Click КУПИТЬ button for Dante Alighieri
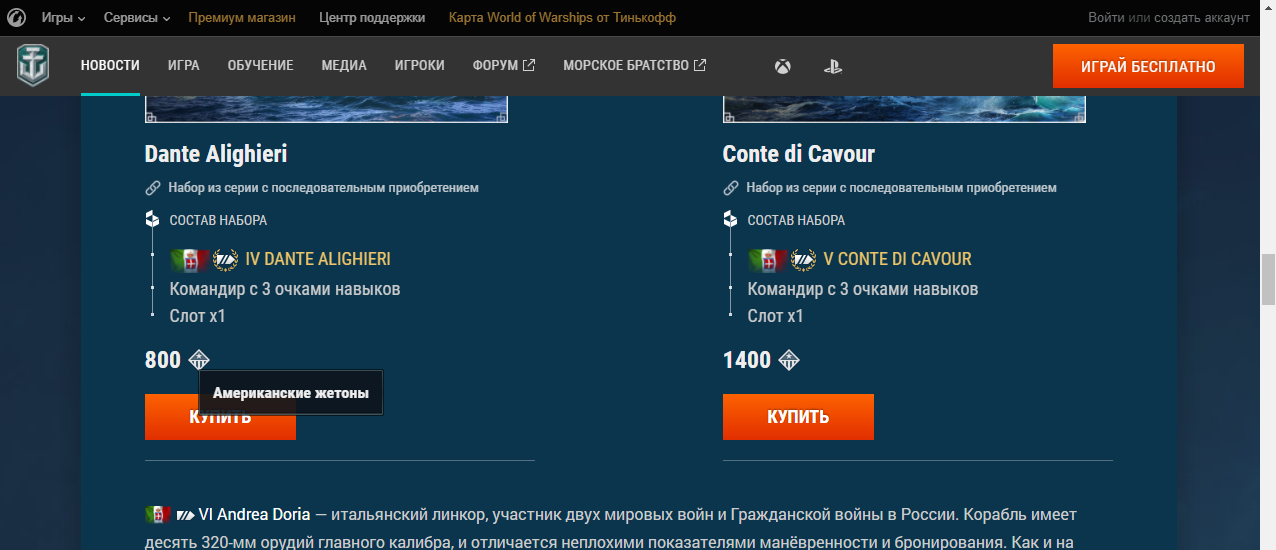This screenshot has height=550, width=1276. (x=220, y=417)
